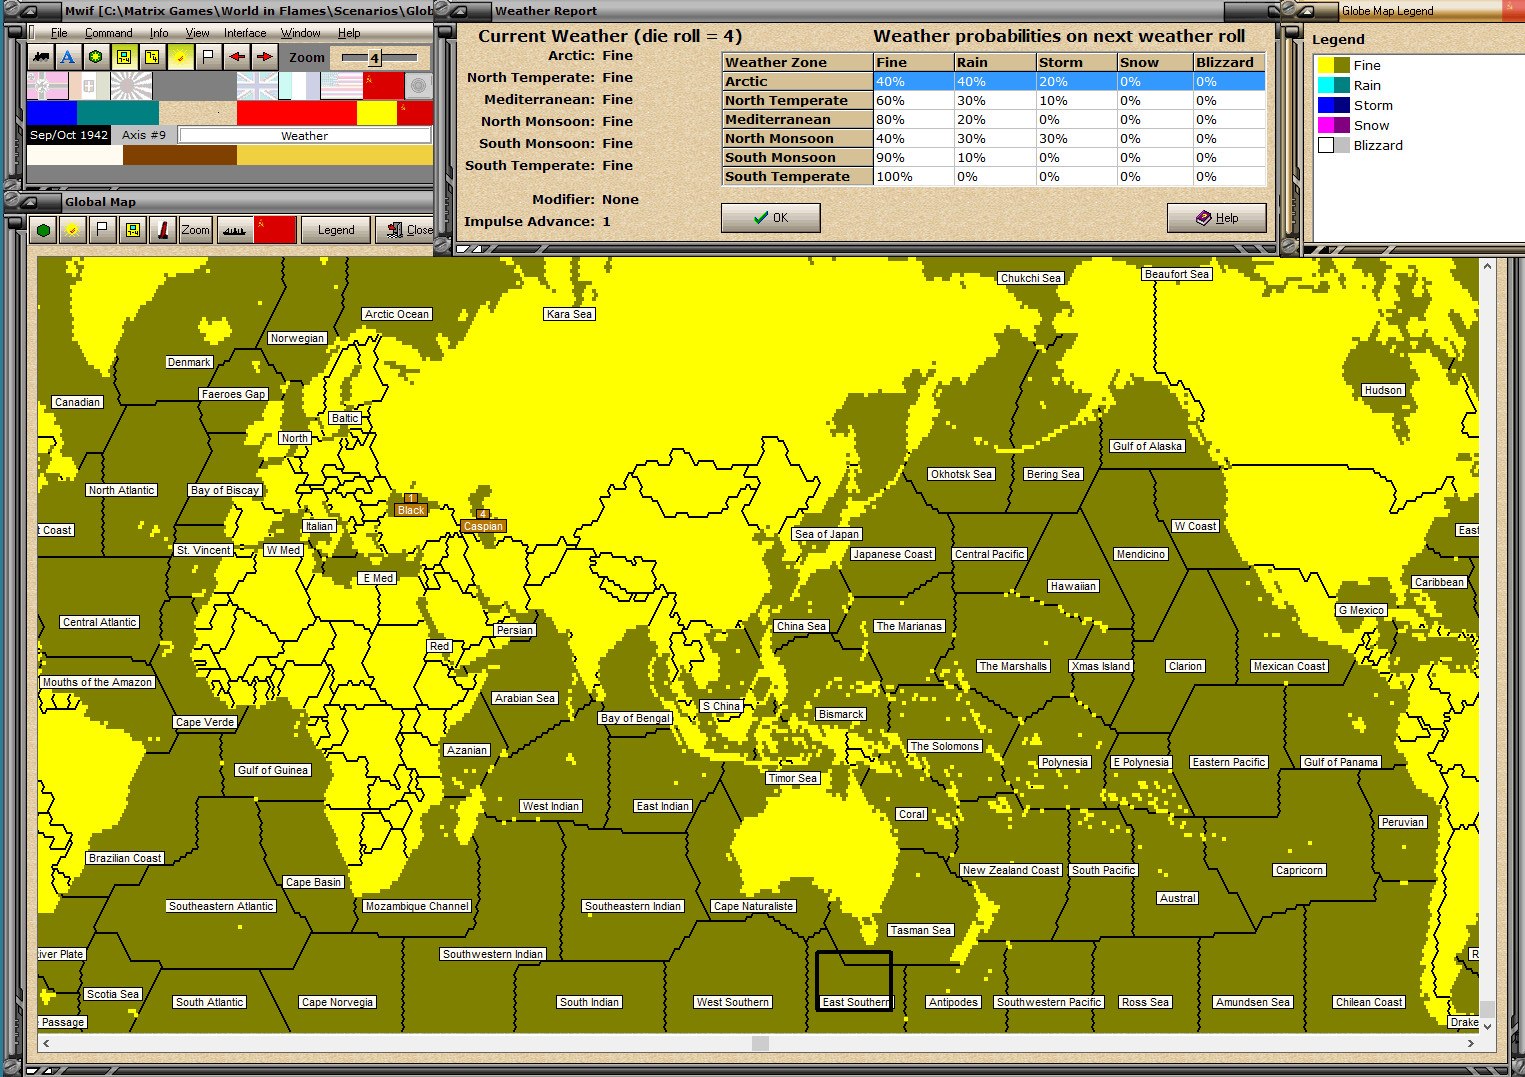Click the Snow color swatch in Legend
The height and width of the screenshot is (1077, 1525).
pos(1334,125)
